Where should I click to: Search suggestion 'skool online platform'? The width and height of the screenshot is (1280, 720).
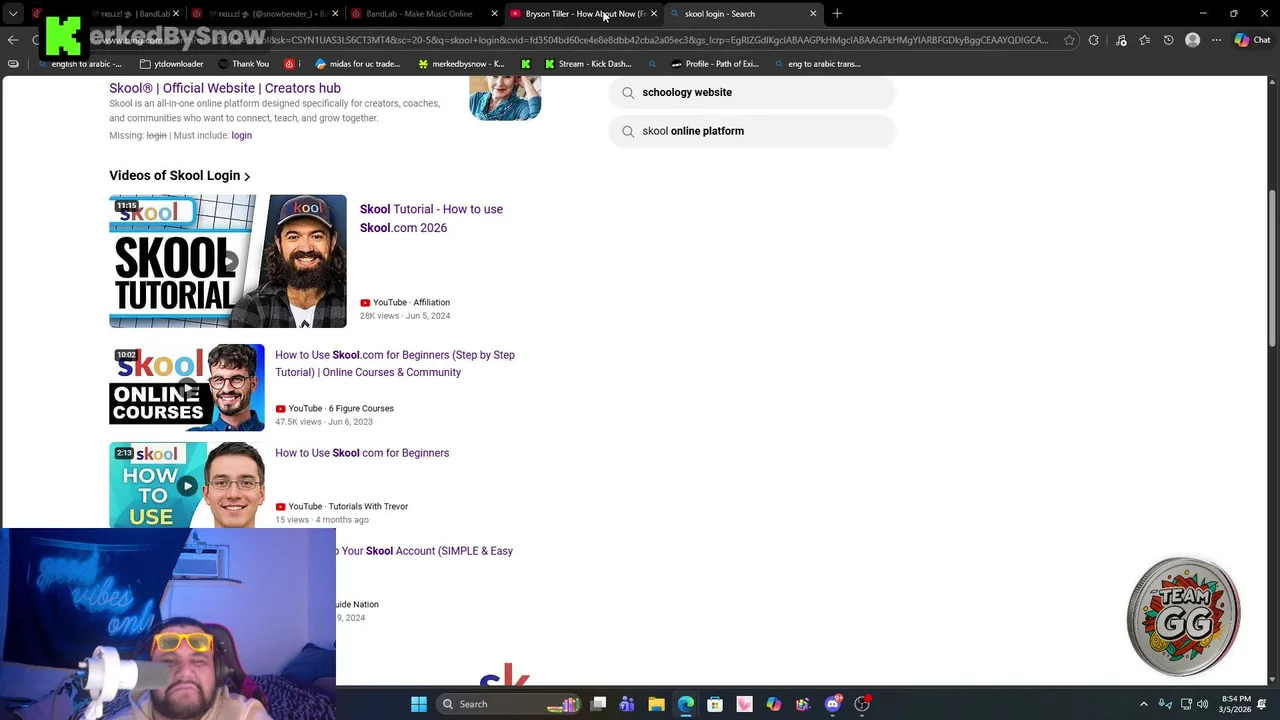click(x=751, y=131)
